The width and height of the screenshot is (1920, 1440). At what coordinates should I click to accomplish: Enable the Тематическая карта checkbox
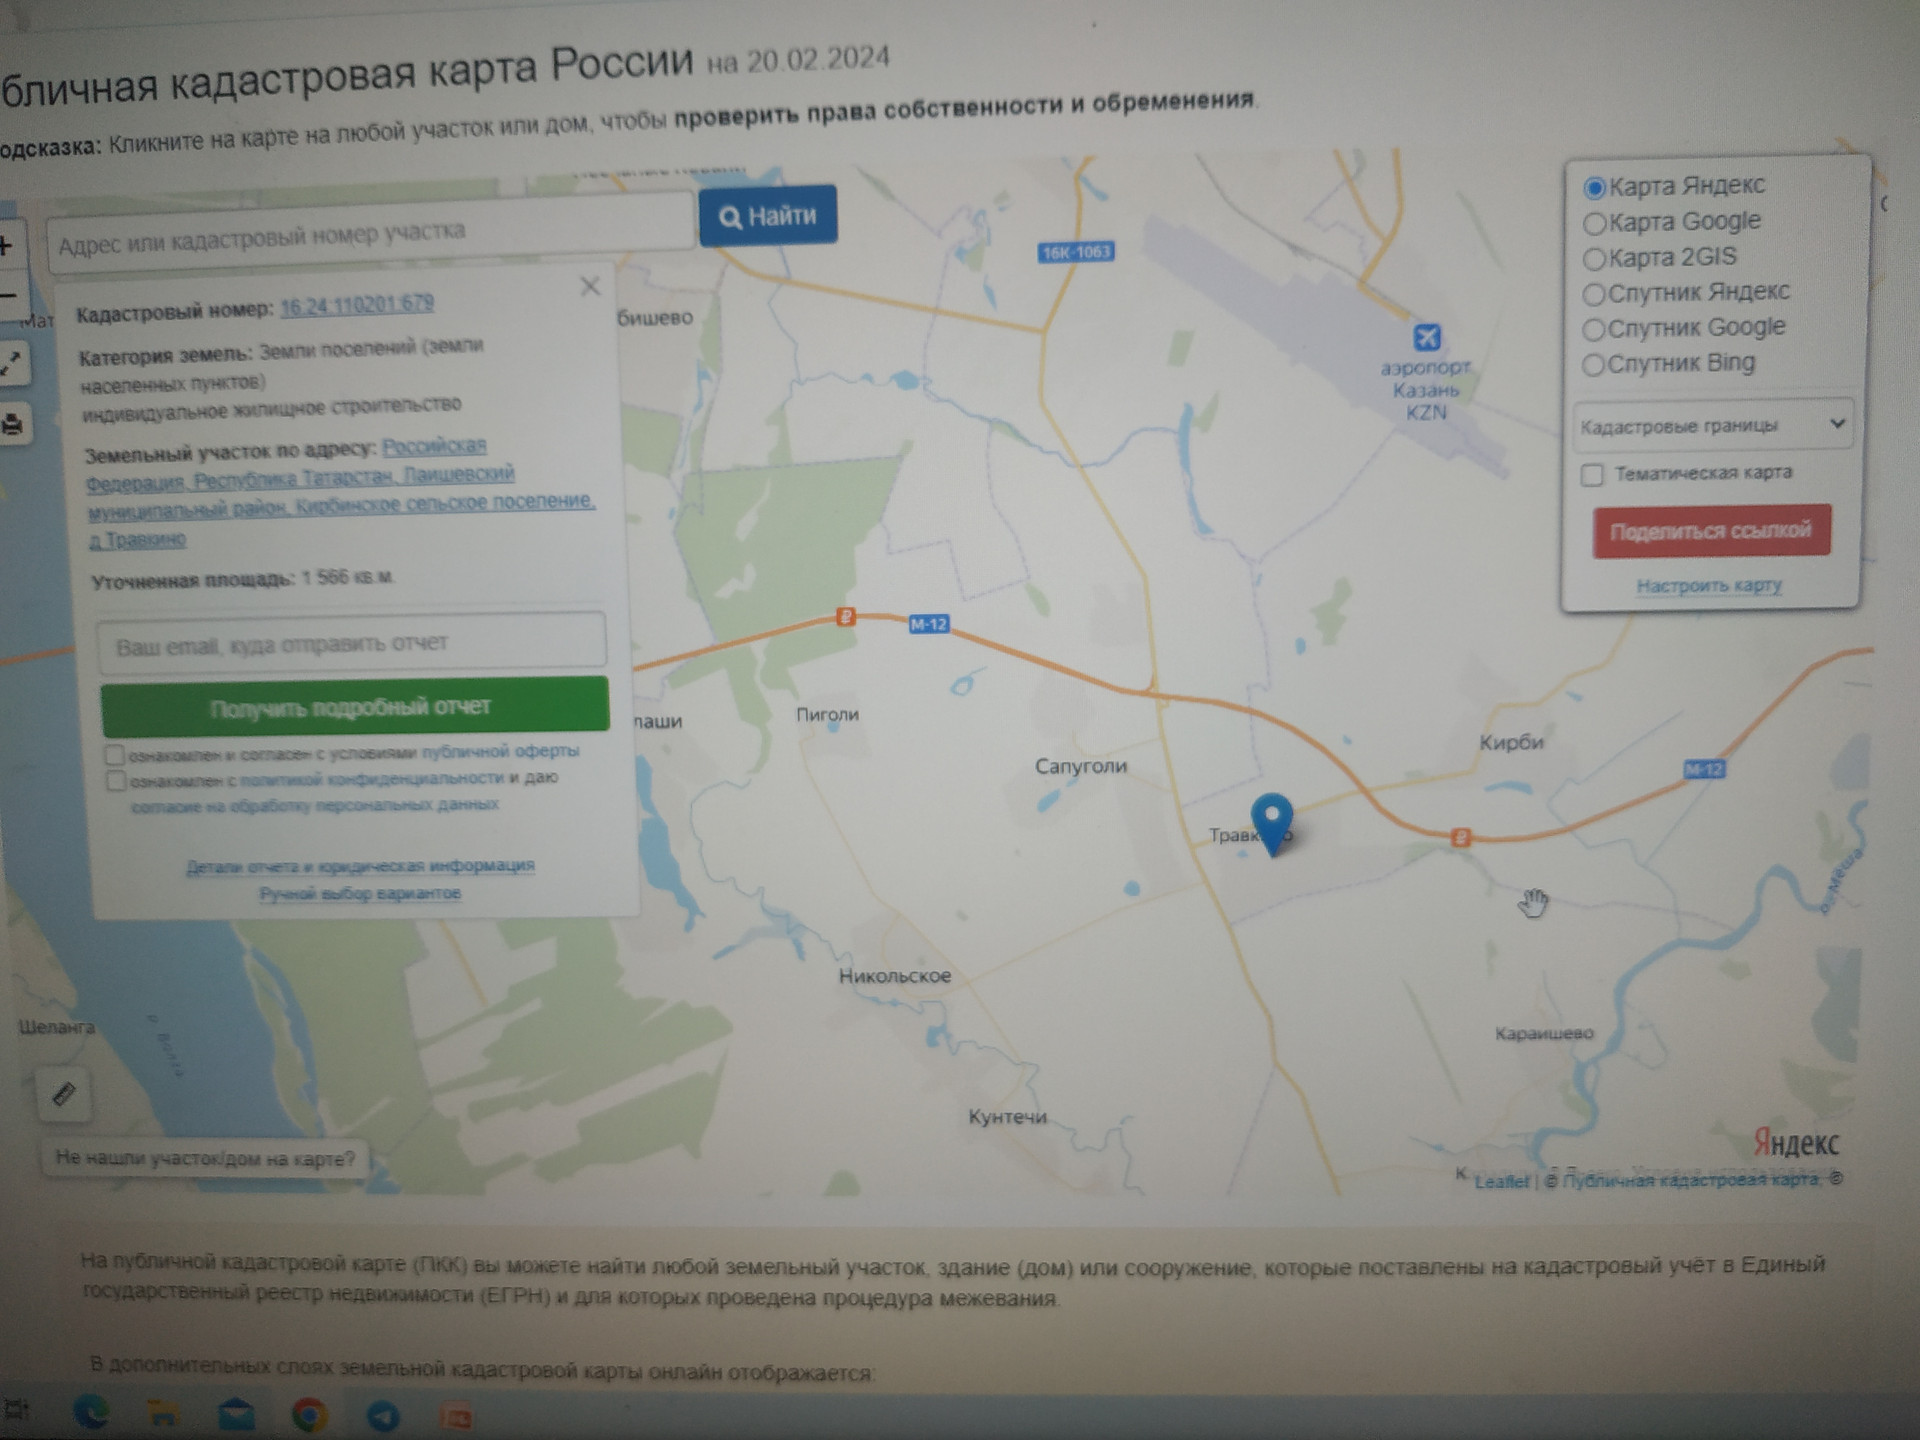(1592, 474)
